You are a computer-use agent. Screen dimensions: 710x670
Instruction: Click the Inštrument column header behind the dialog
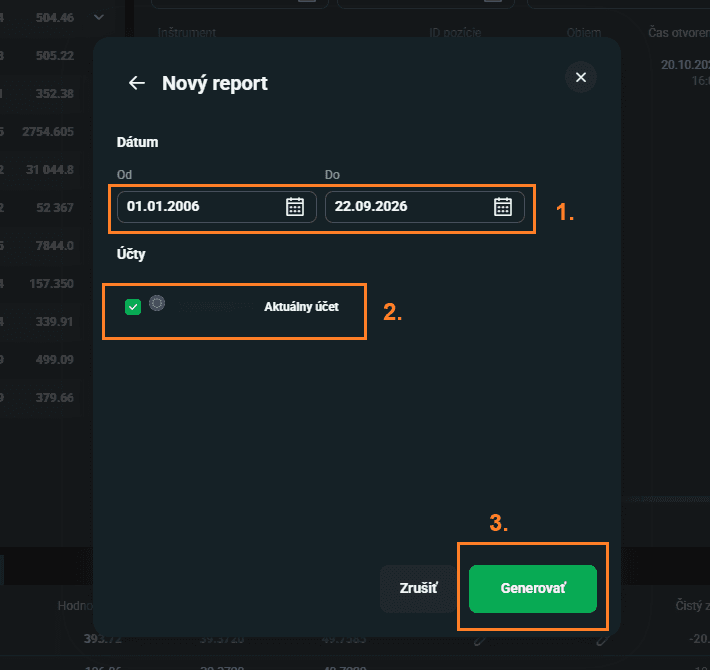187,33
